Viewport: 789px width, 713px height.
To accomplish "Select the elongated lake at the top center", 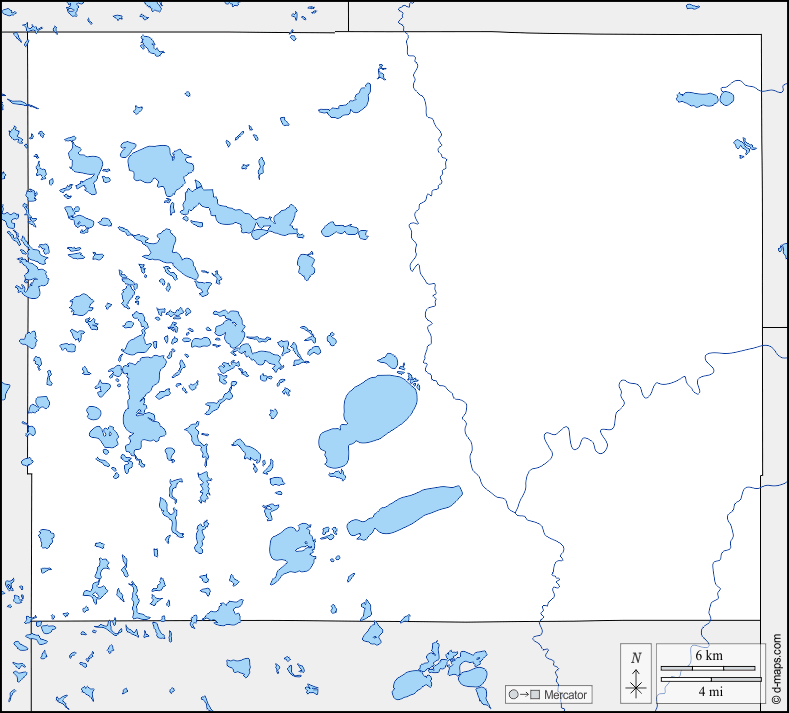I will click(347, 101).
